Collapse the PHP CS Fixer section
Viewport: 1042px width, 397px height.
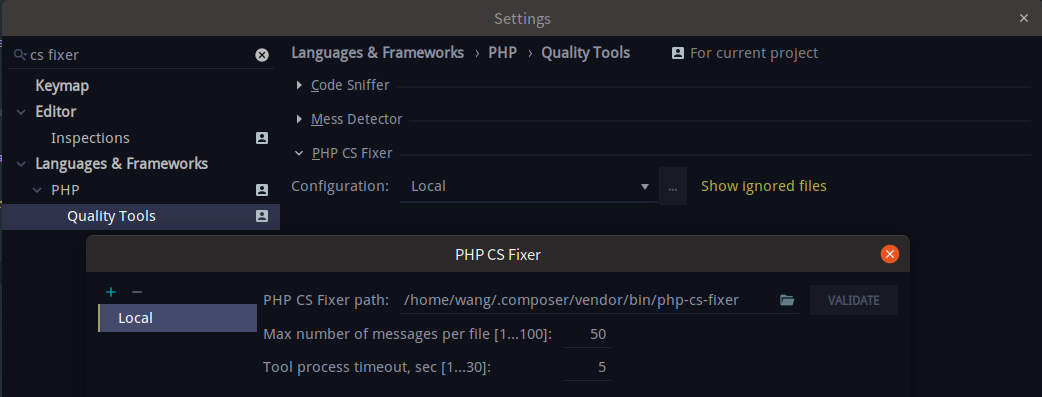coord(299,154)
